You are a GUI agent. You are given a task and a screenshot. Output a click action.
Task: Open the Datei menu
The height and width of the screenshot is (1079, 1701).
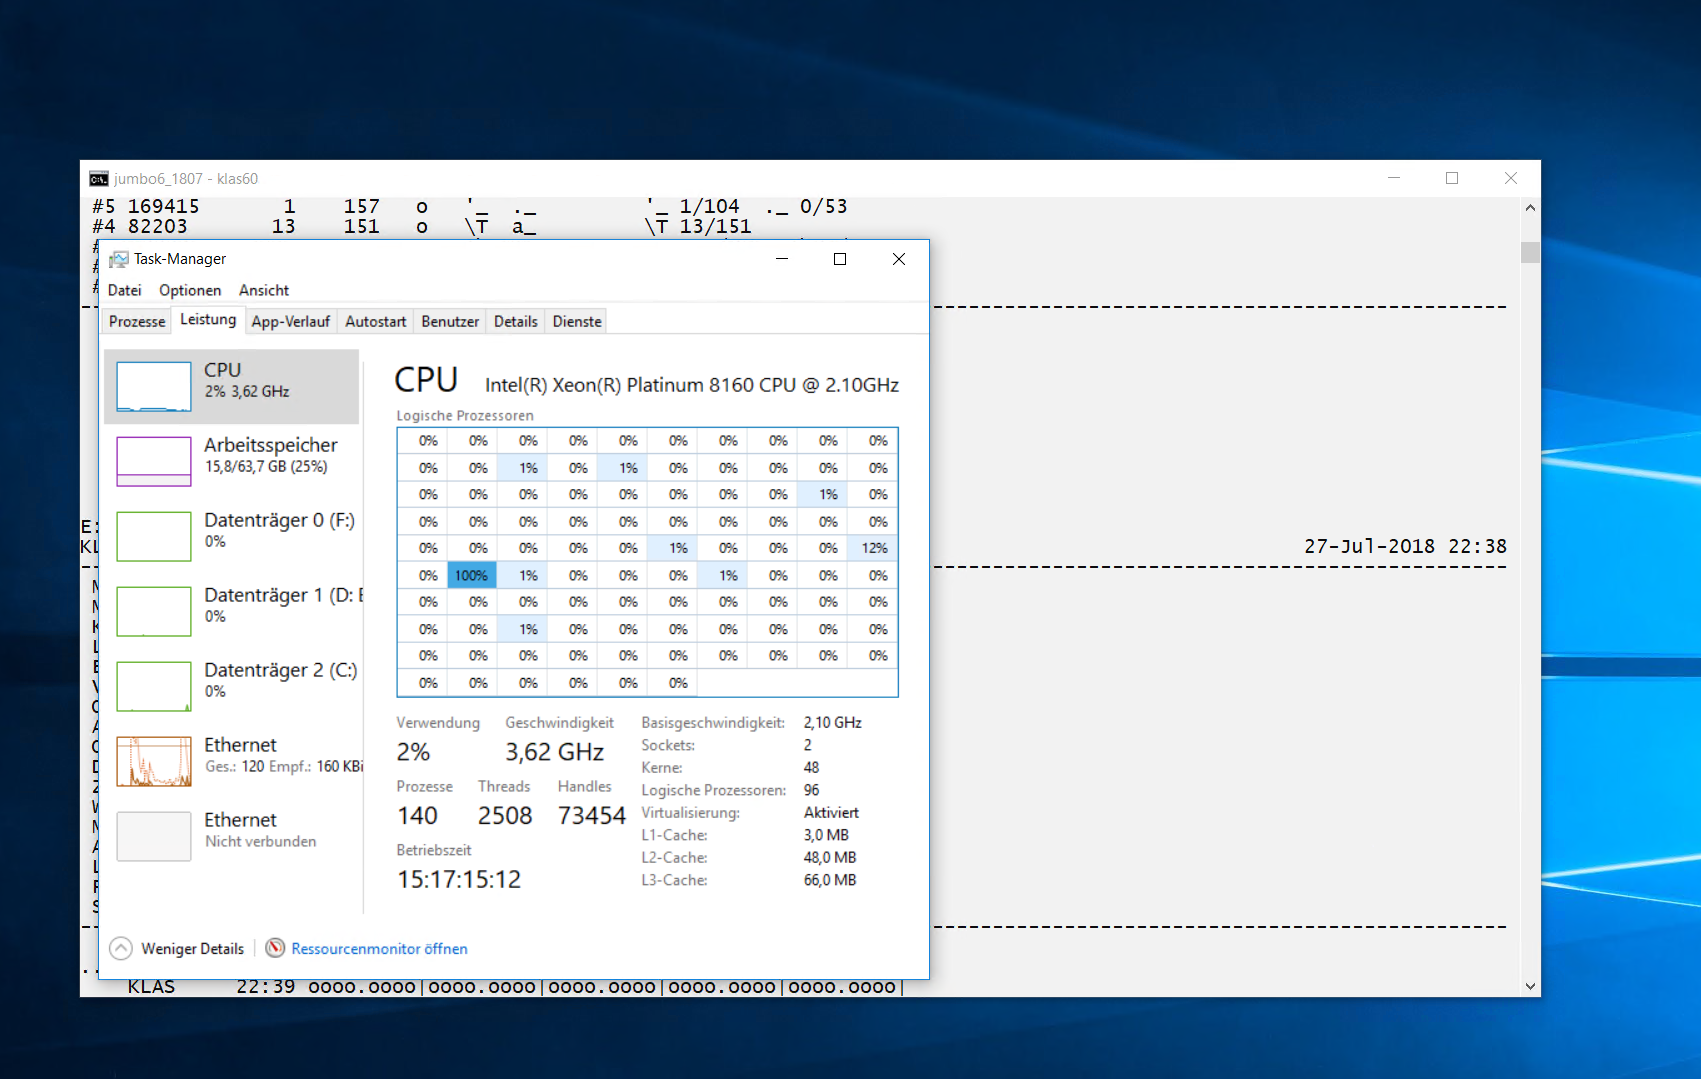[125, 290]
